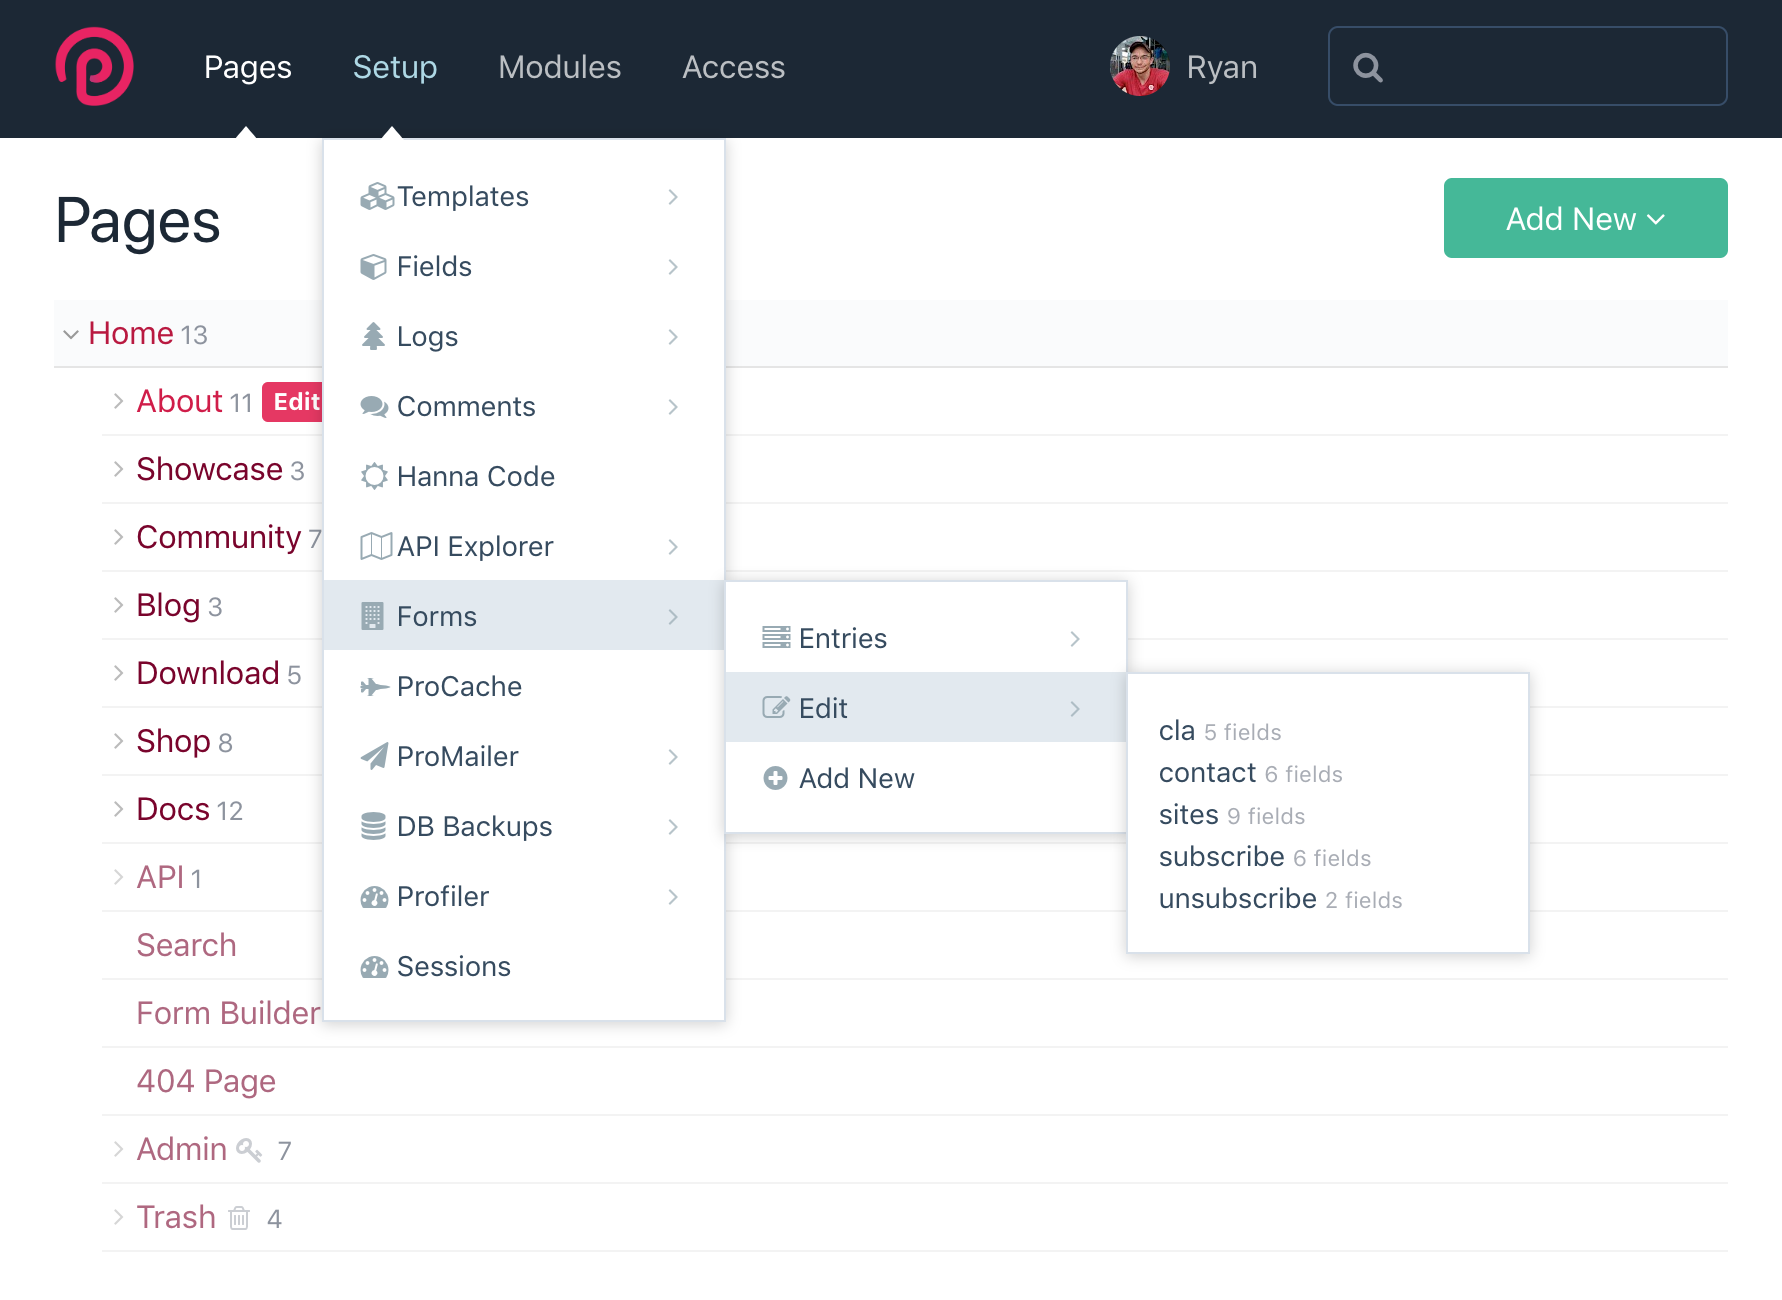
Task: Click the Ryan username link
Action: click(x=1222, y=67)
